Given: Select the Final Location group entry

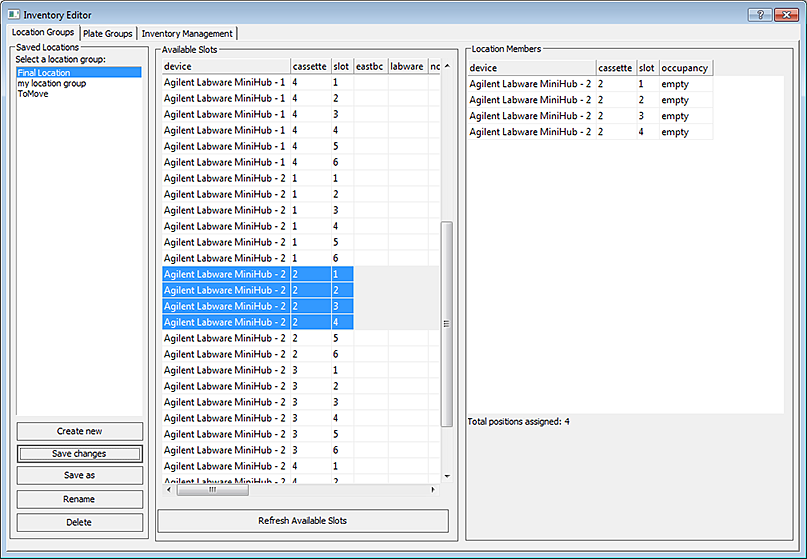Looking at the screenshot, I should click(x=44, y=73).
